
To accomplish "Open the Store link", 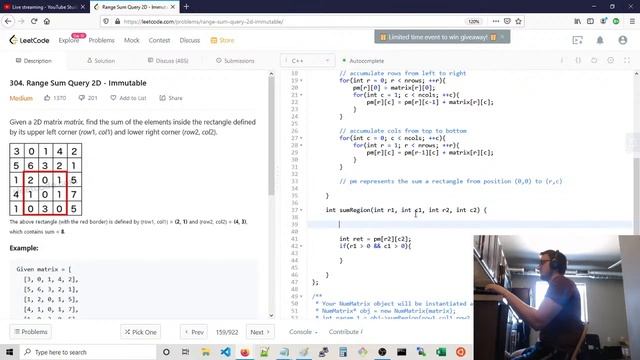I will [222, 40].
